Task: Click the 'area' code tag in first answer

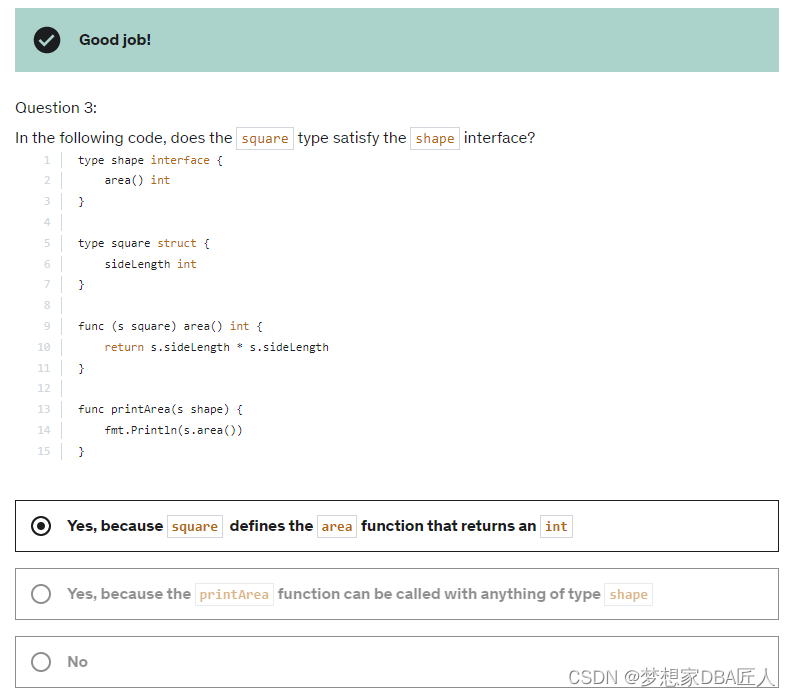Action: (x=337, y=527)
